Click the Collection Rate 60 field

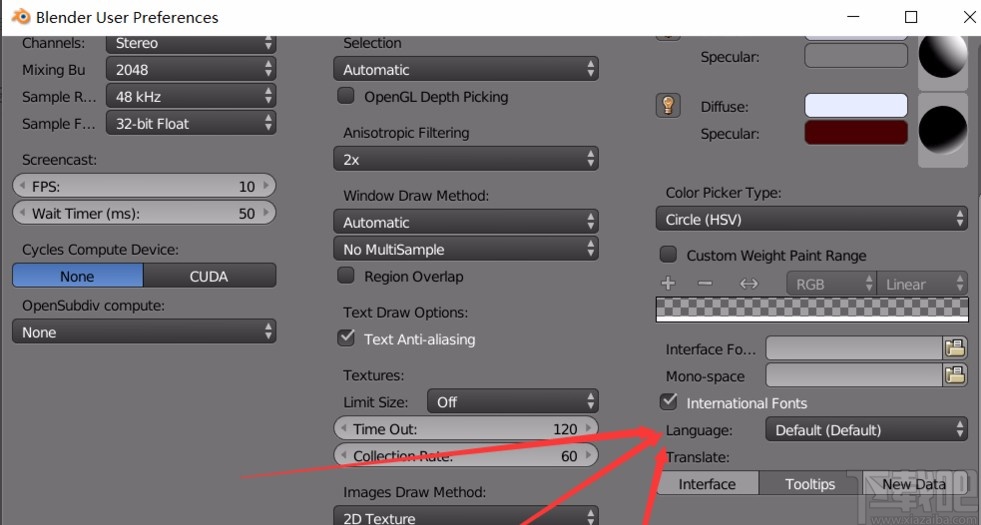465,456
